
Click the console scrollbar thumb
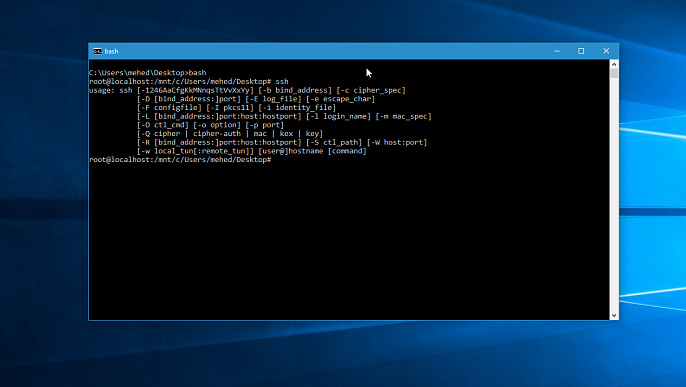tap(614, 73)
